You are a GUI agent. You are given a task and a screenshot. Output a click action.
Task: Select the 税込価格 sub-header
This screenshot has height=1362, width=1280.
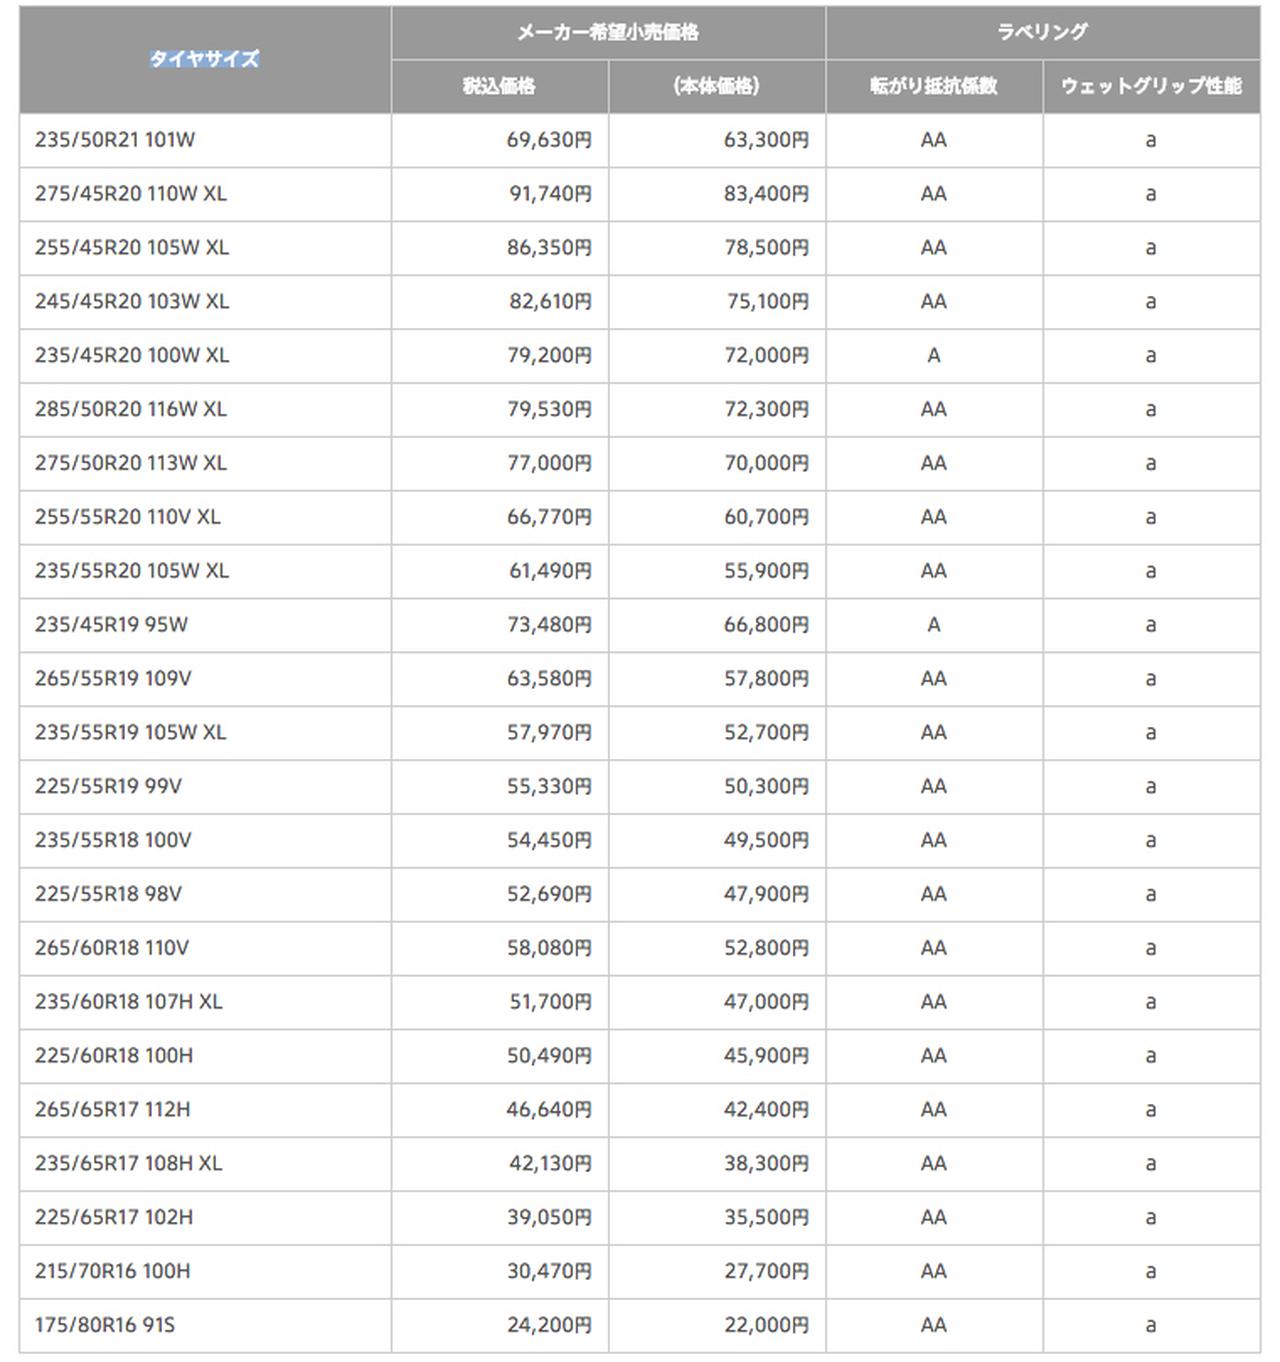pyautogui.click(x=499, y=86)
